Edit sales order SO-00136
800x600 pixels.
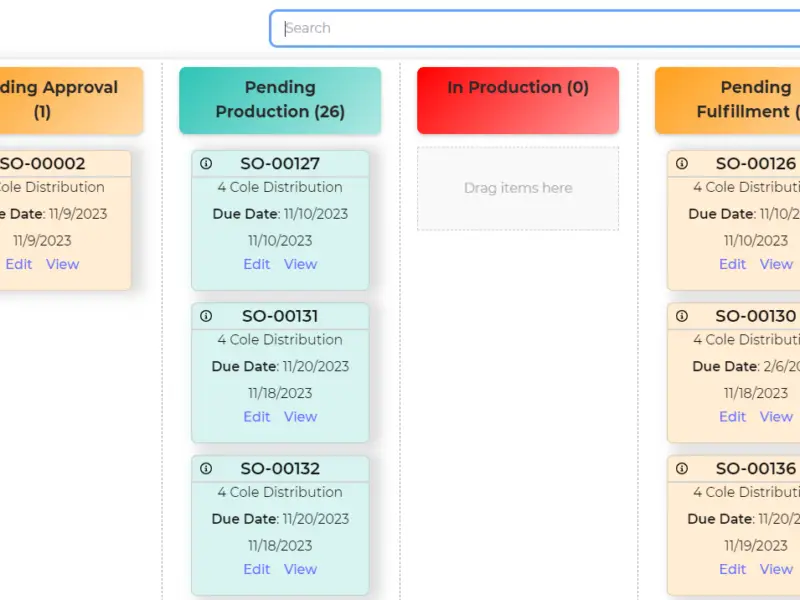pos(732,569)
